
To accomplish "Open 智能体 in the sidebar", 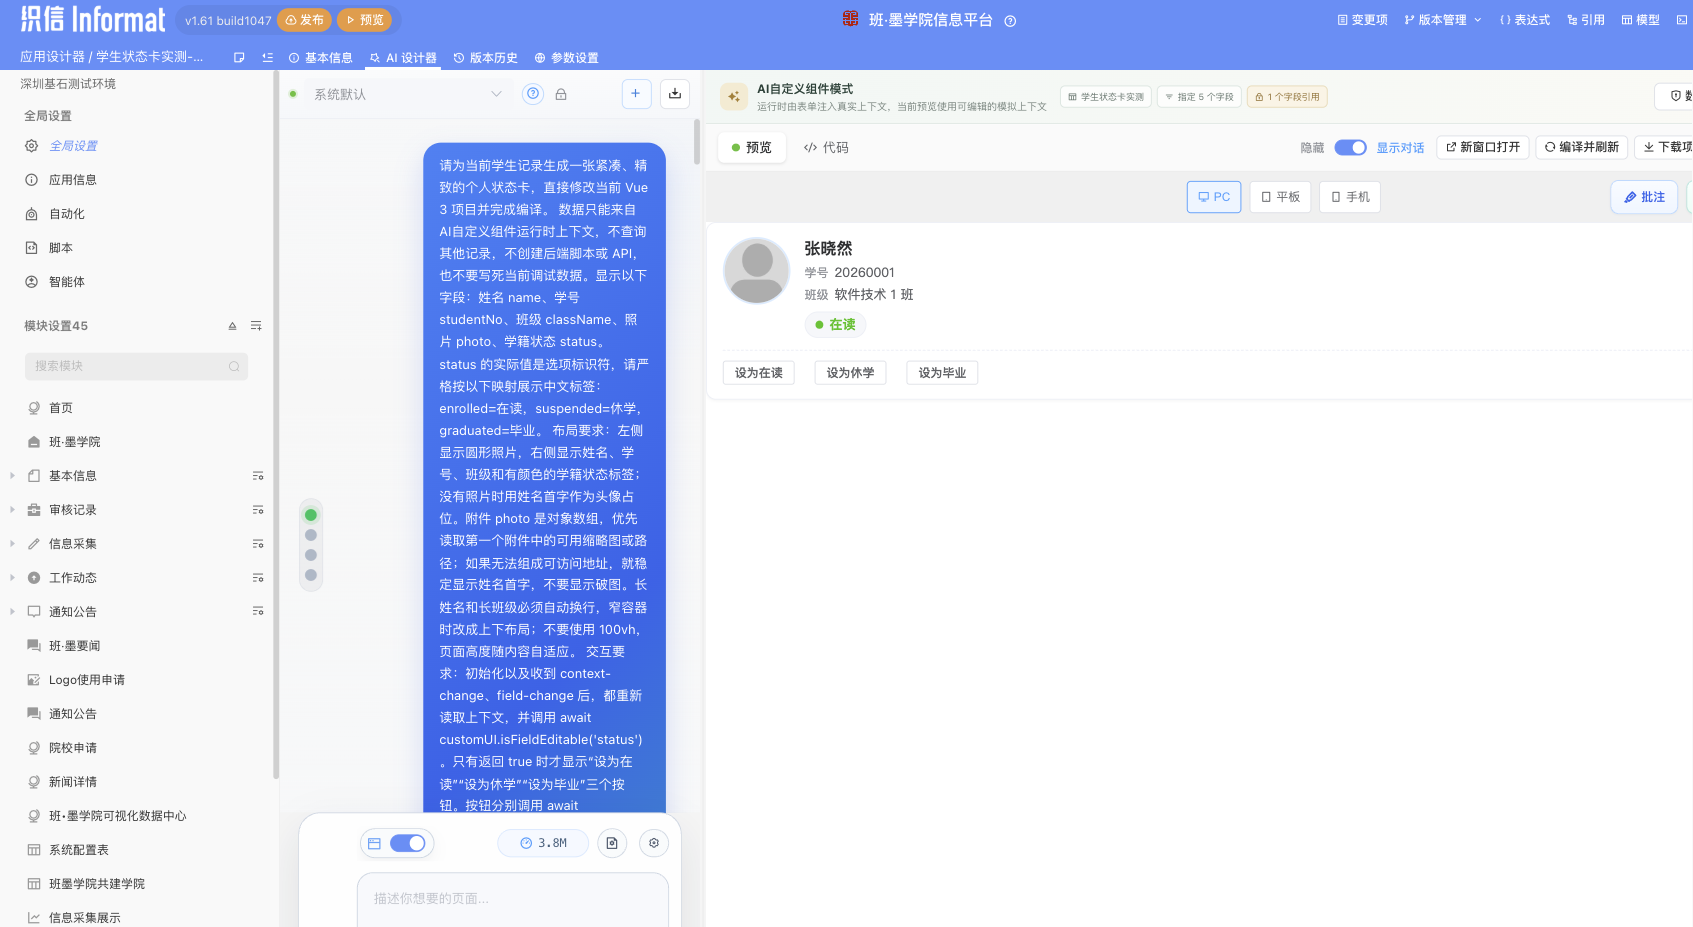I will click(67, 282).
